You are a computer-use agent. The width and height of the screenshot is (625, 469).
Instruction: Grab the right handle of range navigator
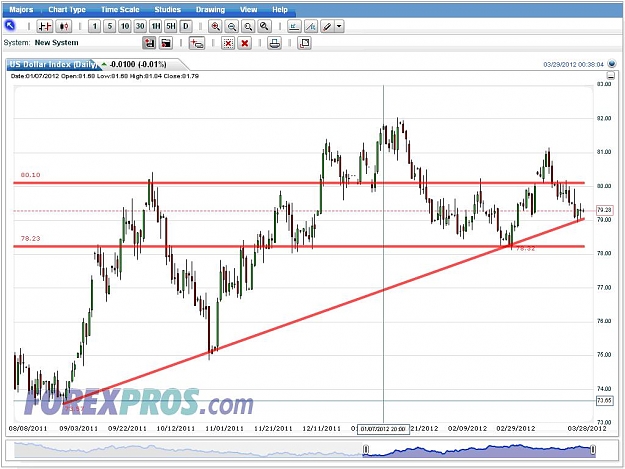593,450
